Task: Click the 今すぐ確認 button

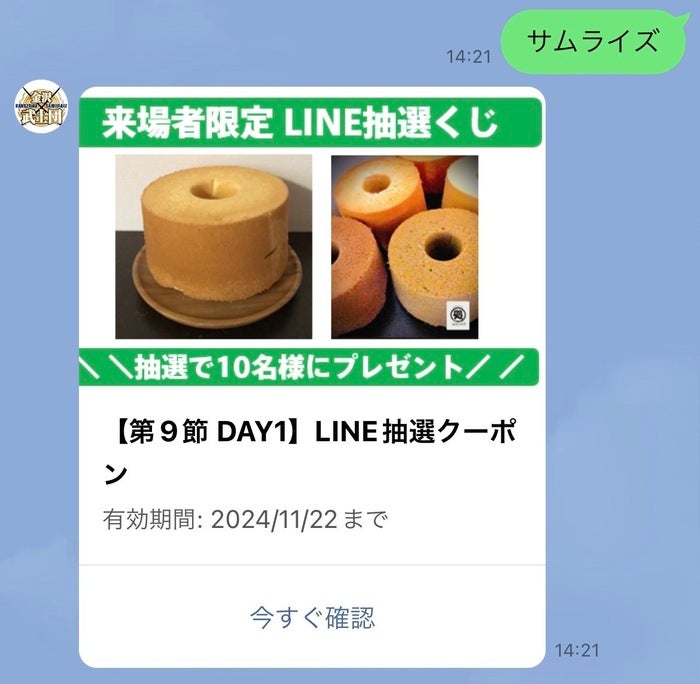Action: 312,617
